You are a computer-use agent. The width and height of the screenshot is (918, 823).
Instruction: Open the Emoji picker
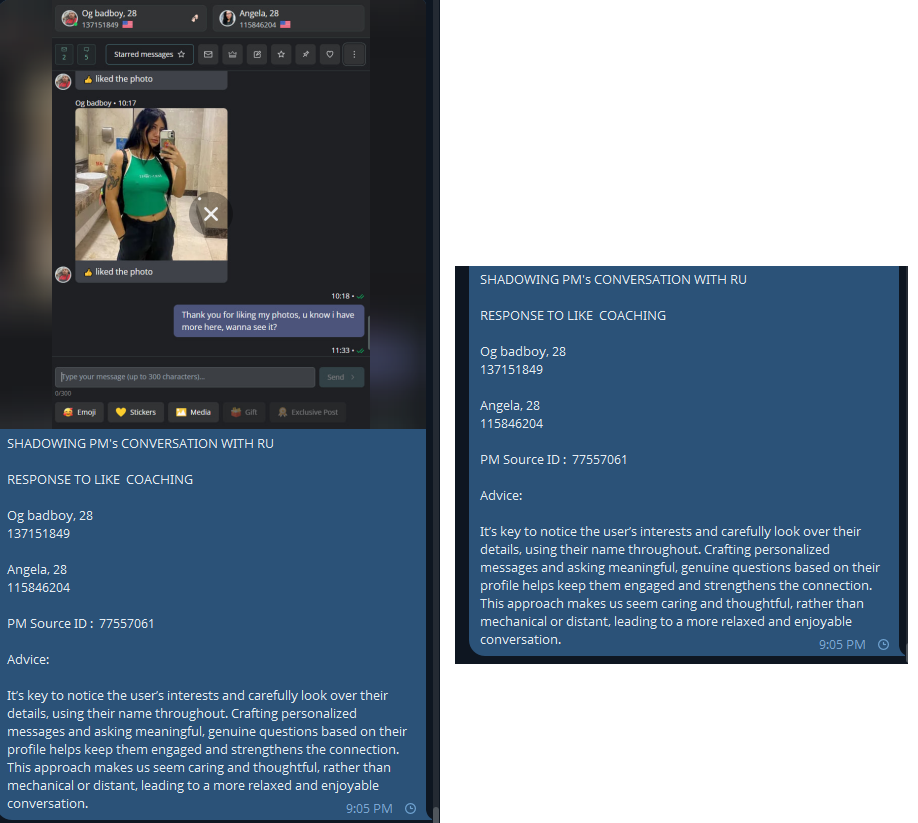80,412
